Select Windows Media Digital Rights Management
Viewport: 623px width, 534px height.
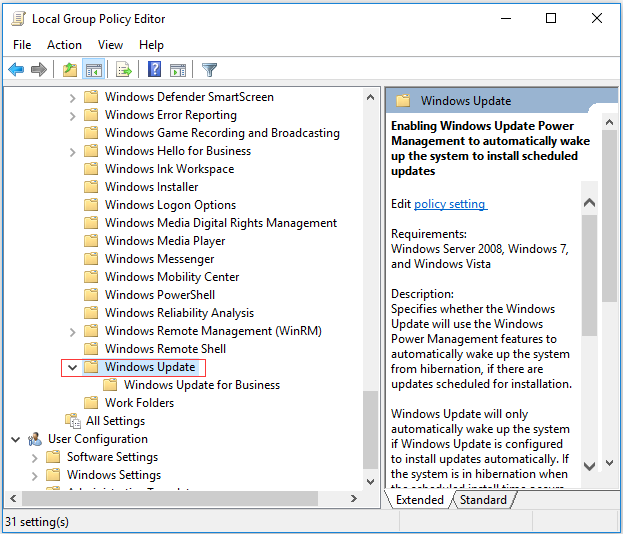coord(221,223)
